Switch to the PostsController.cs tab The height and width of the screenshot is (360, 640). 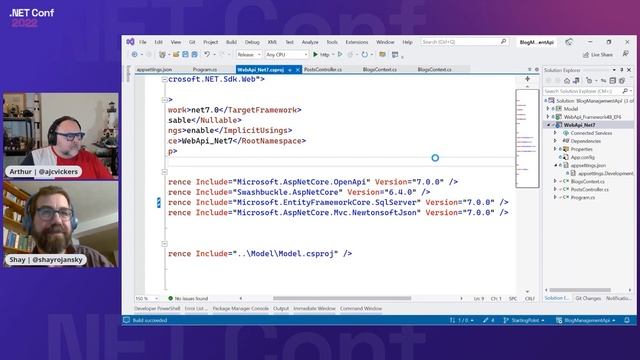tap(323, 70)
